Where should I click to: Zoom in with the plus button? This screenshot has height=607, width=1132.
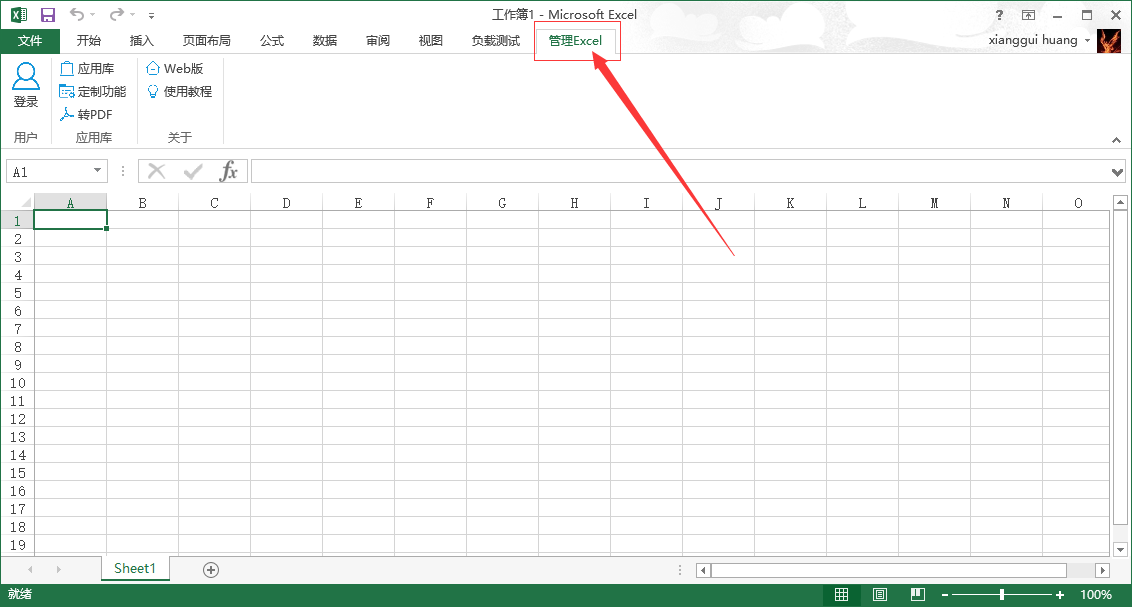1060,595
